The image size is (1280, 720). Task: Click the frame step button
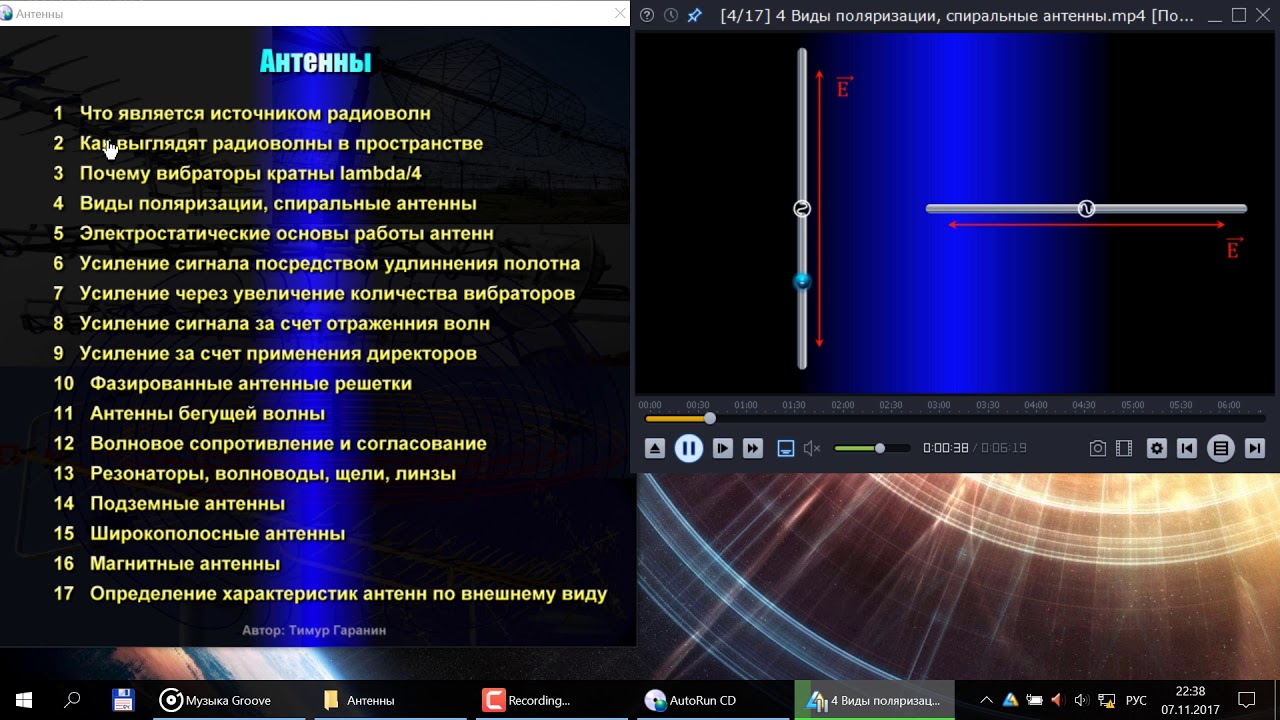723,449
